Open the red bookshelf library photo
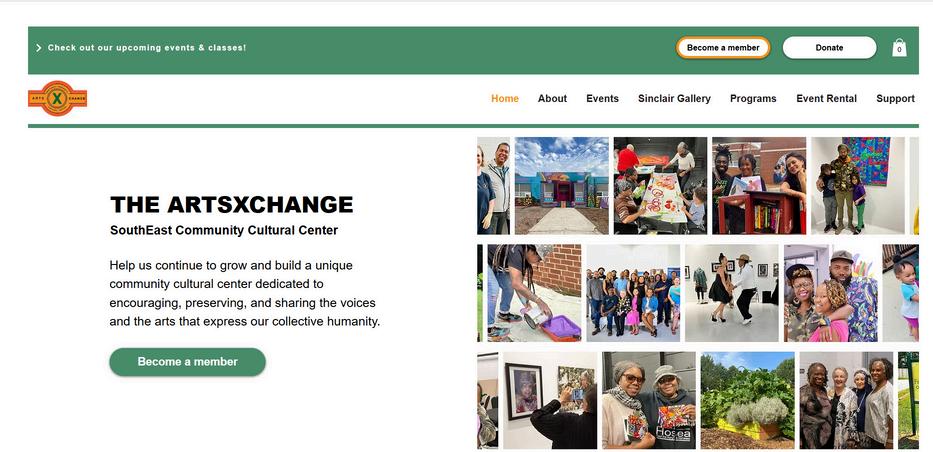Viewport: 933px width, 452px height. point(759,186)
